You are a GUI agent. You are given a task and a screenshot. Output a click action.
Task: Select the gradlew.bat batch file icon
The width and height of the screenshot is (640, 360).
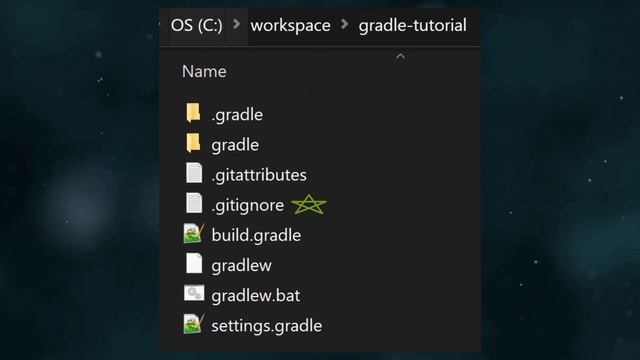click(x=194, y=293)
